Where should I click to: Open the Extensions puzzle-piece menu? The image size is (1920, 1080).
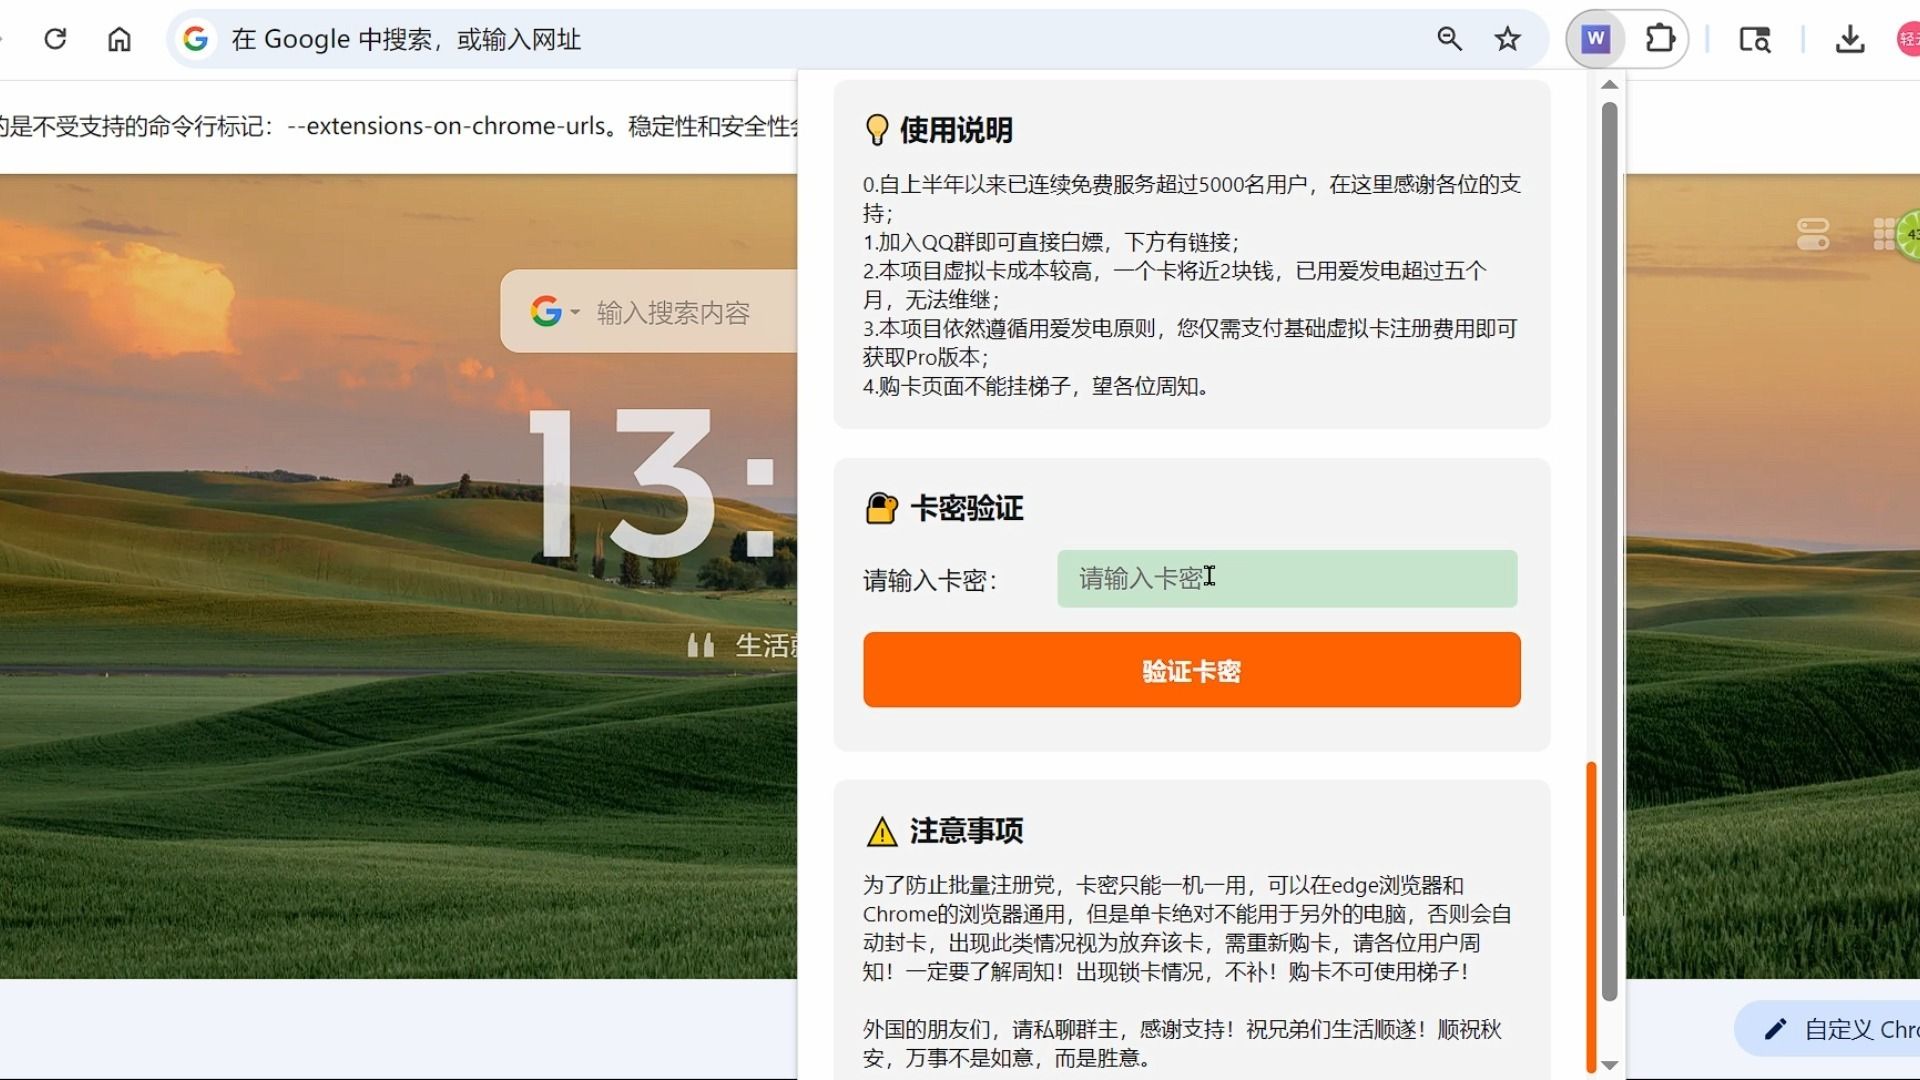pos(1659,39)
